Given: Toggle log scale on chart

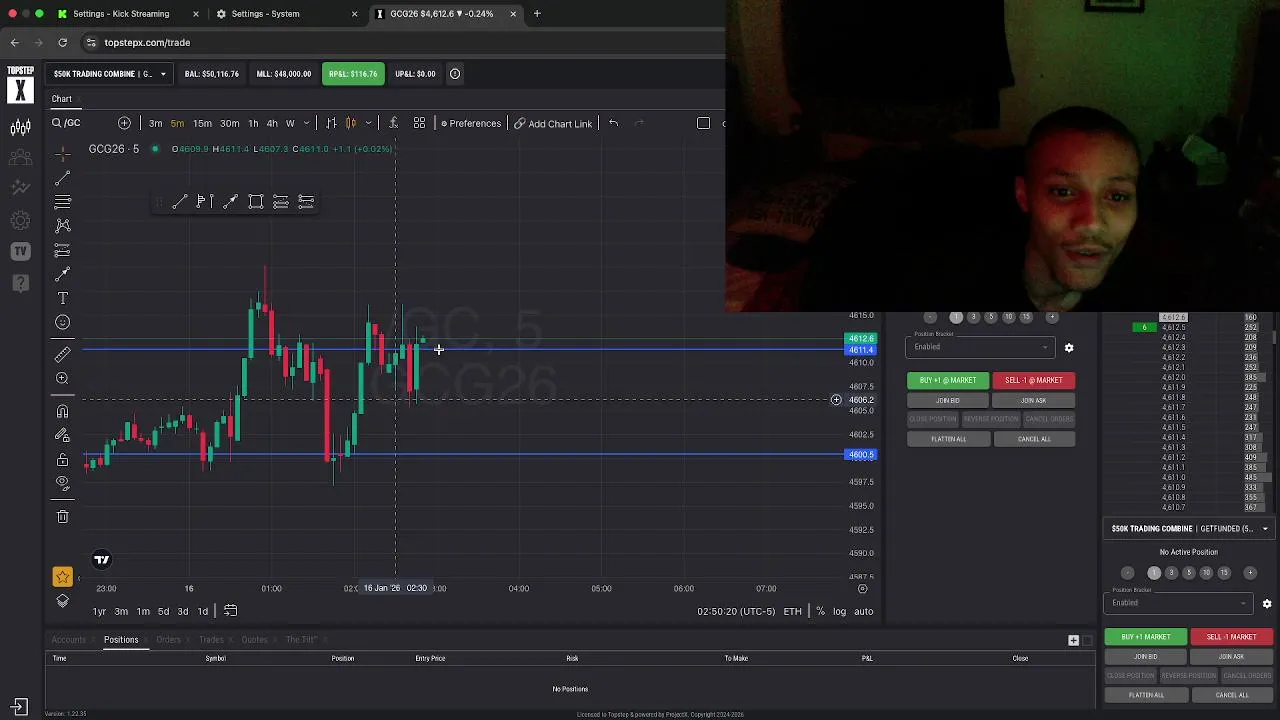Looking at the screenshot, I should pyautogui.click(x=839, y=611).
